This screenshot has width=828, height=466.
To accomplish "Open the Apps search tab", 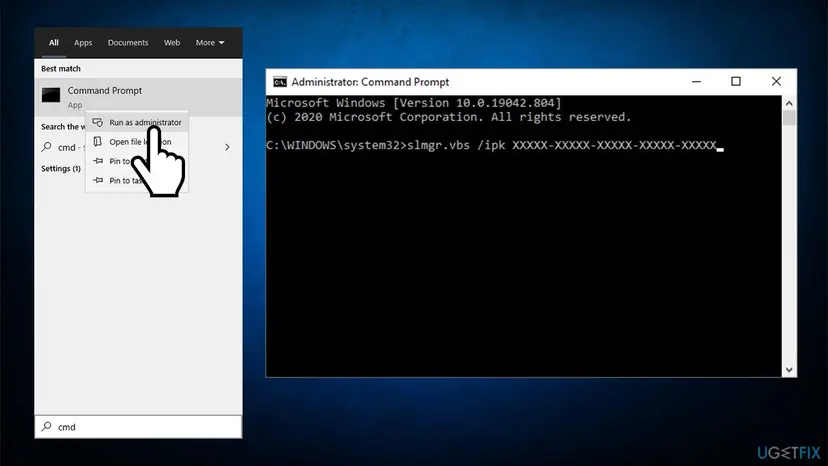I will click(83, 43).
